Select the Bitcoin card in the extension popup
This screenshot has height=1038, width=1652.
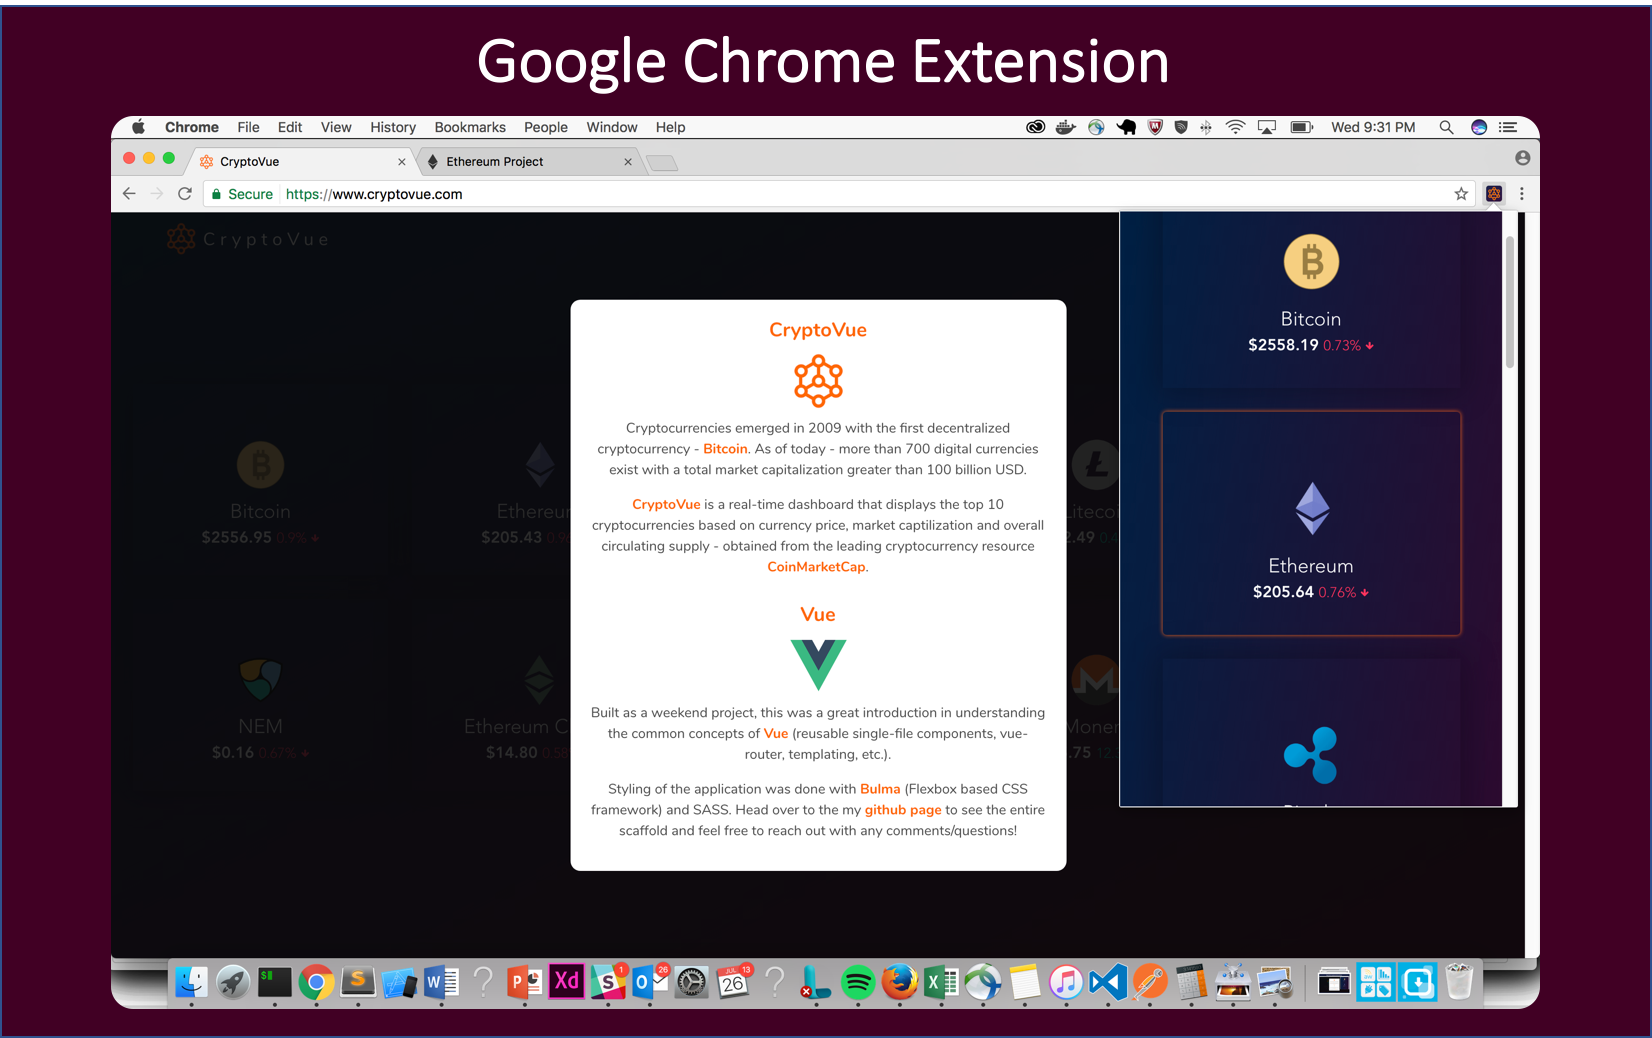[1311, 299]
